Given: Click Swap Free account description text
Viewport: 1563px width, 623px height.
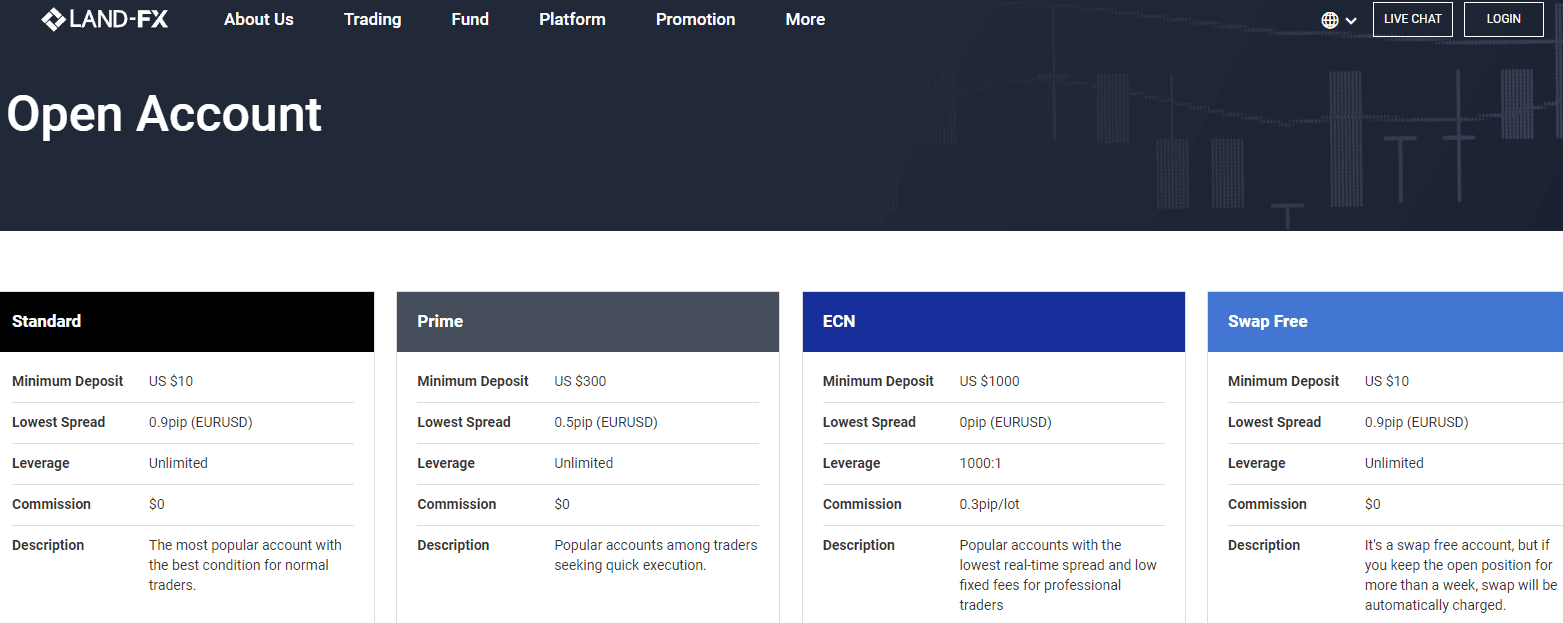Looking at the screenshot, I should coord(1461,575).
